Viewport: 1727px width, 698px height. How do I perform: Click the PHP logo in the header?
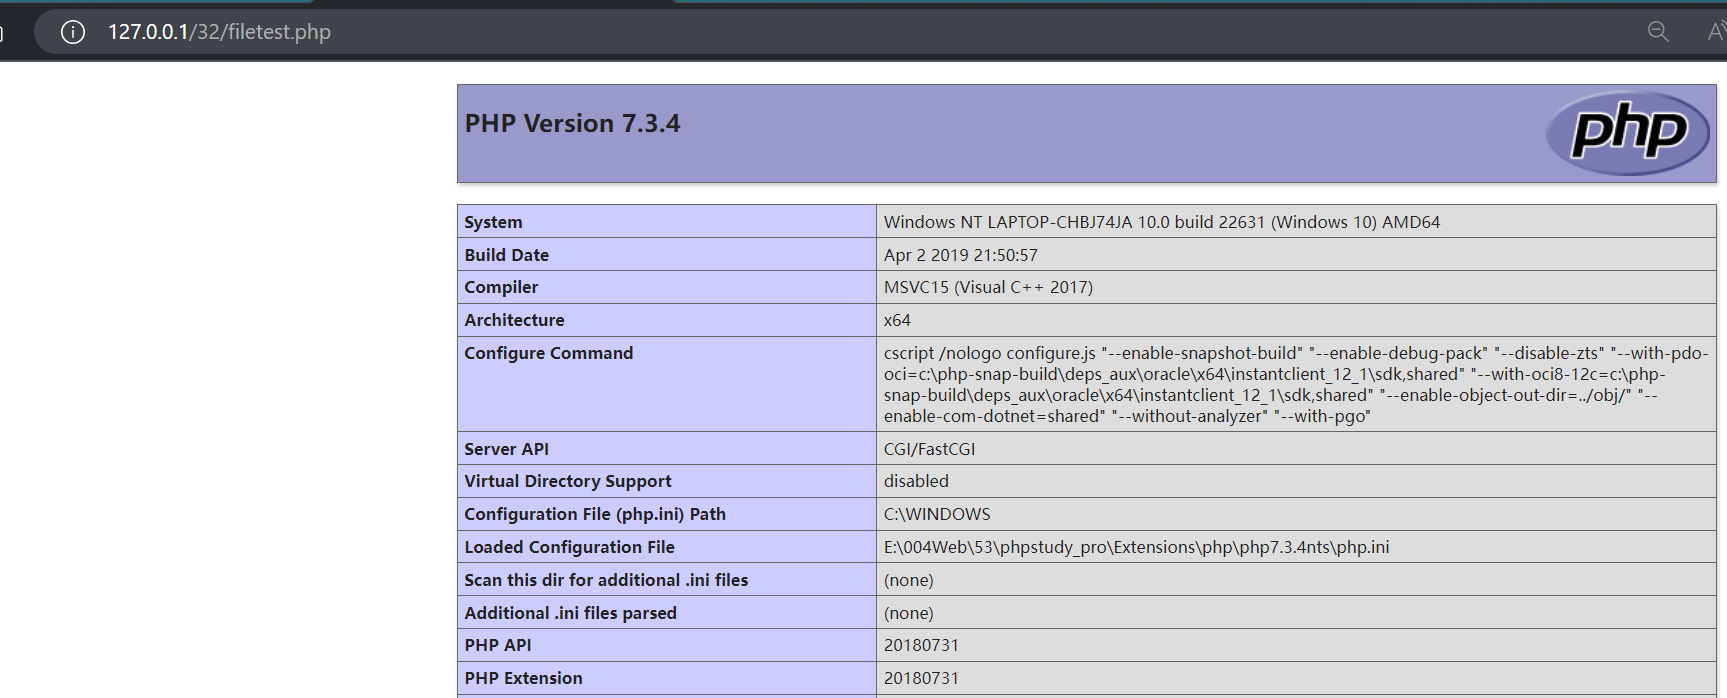point(1628,133)
